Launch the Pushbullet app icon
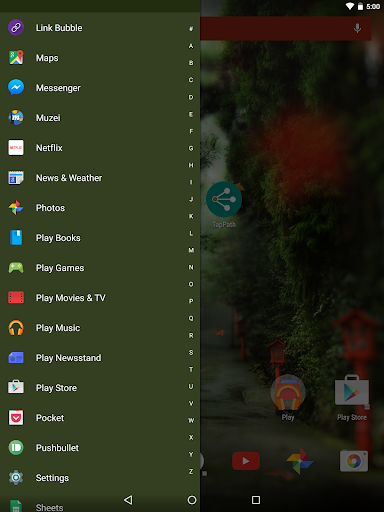 coord(16,448)
